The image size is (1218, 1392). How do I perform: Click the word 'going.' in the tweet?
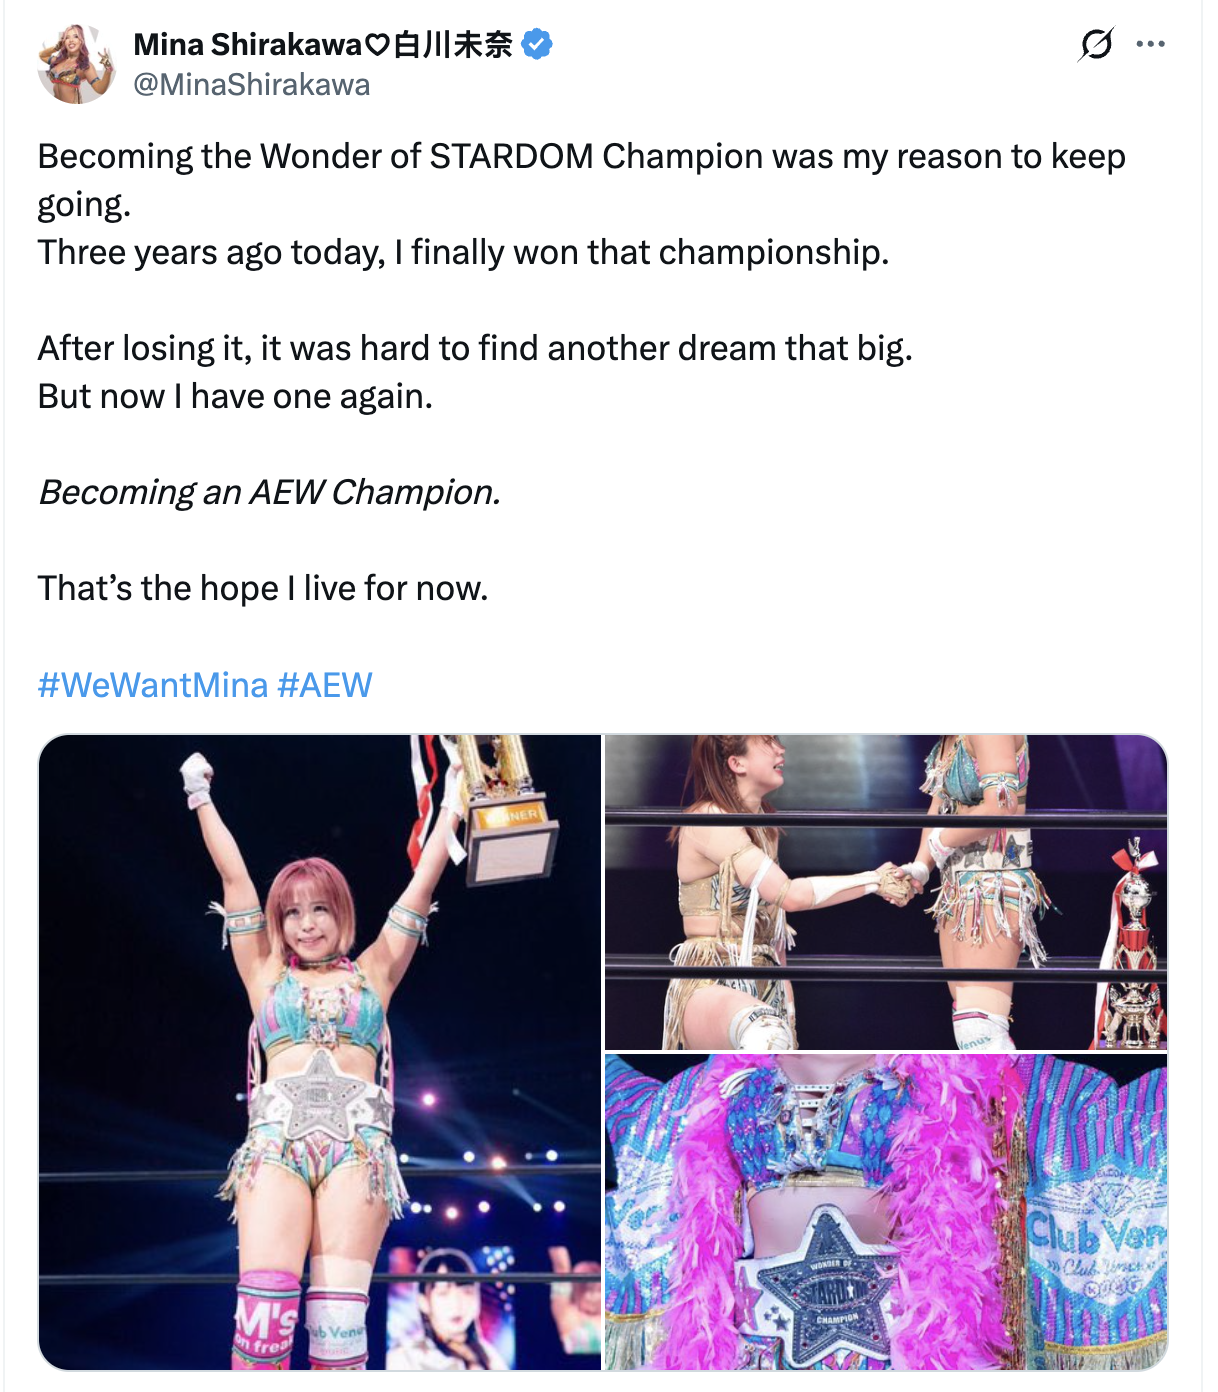tap(84, 206)
